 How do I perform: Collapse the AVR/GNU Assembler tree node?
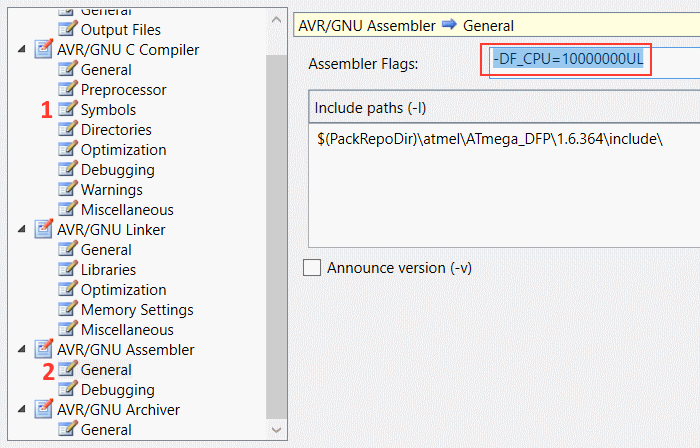(x=23, y=350)
